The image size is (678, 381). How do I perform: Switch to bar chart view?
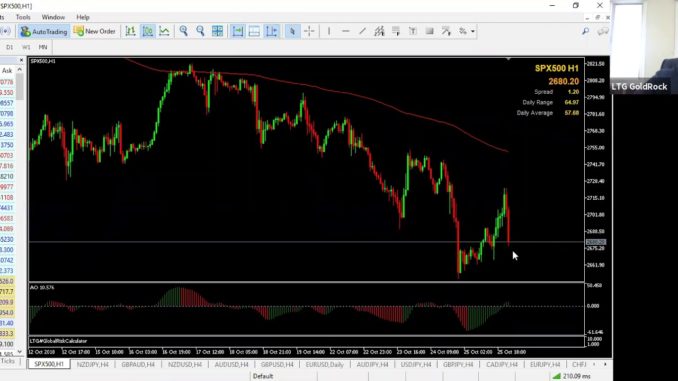pos(131,31)
